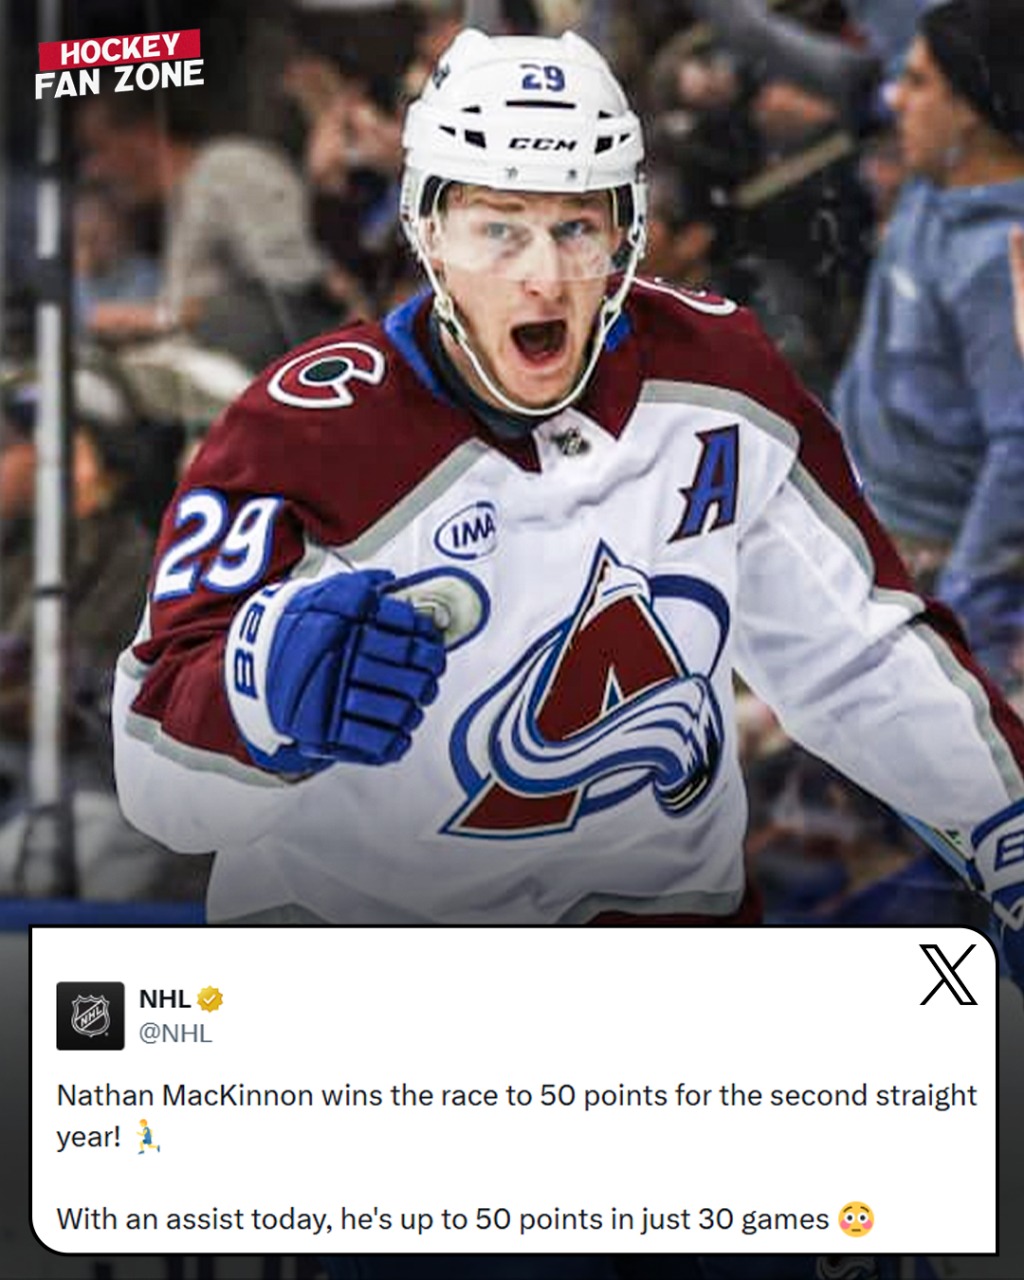Viewport: 1024px width, 1280px height.
Task: Click the NHL account name
Action: pyautogui.click(x=165, y=999)
